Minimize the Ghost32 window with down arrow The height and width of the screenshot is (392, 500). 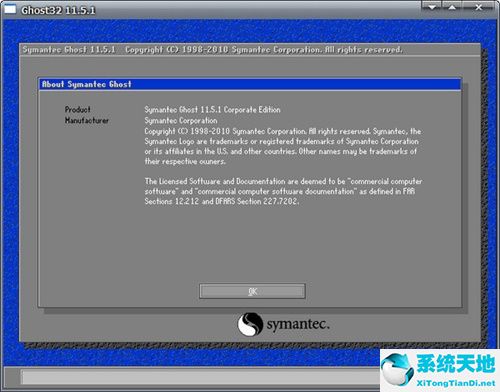tap(432, 7)
